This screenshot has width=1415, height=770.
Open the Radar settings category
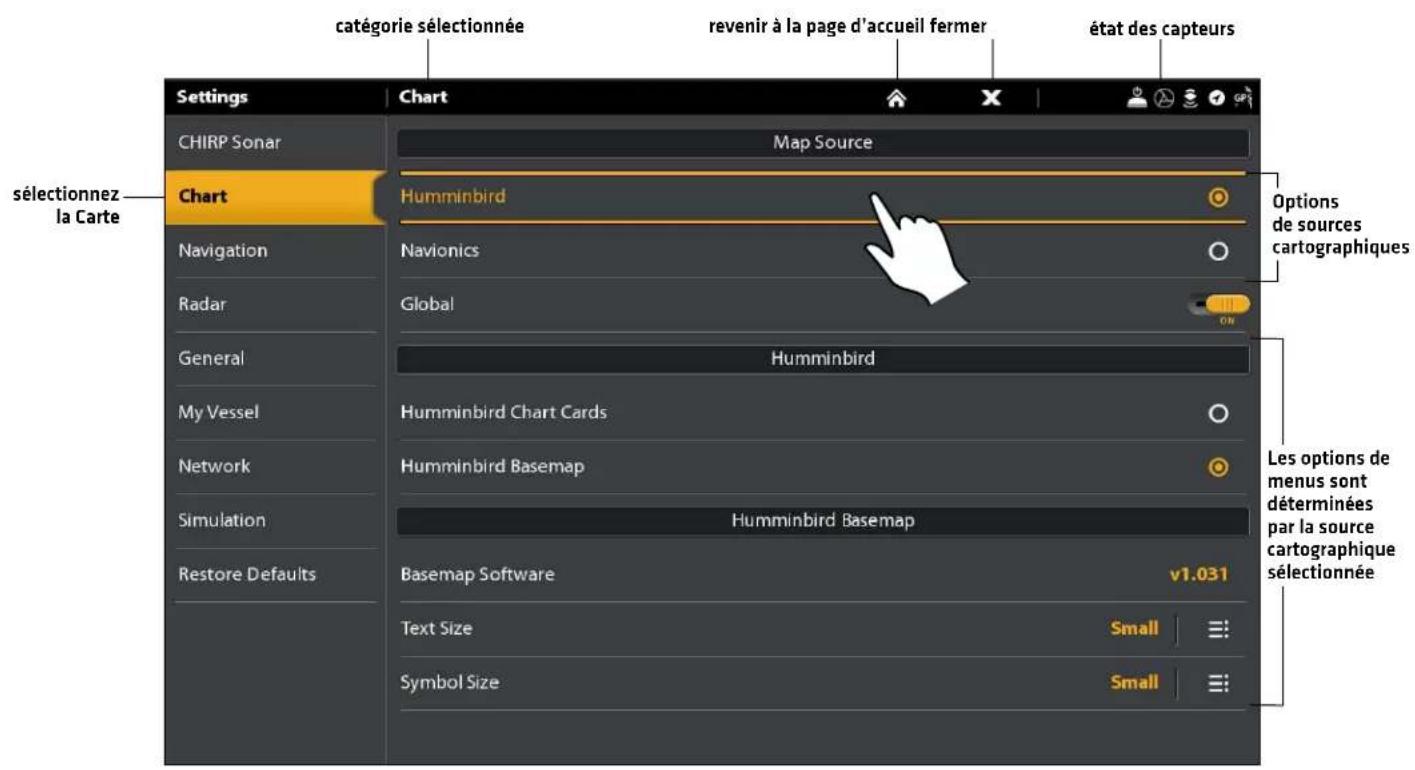(276, 305)
